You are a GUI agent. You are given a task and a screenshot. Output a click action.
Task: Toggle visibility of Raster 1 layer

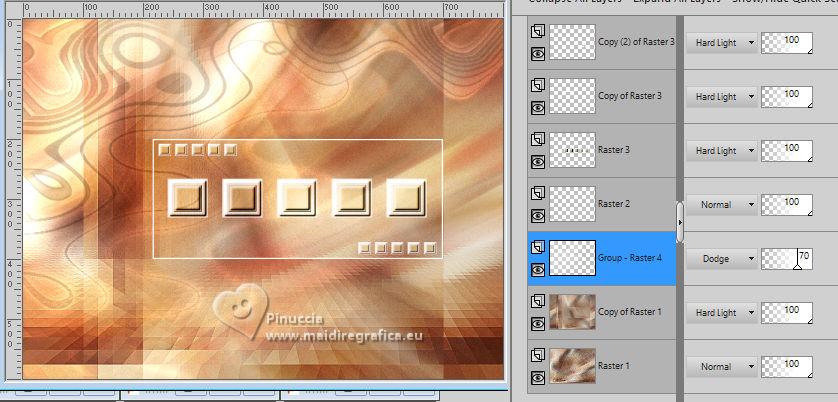point(538,378)
